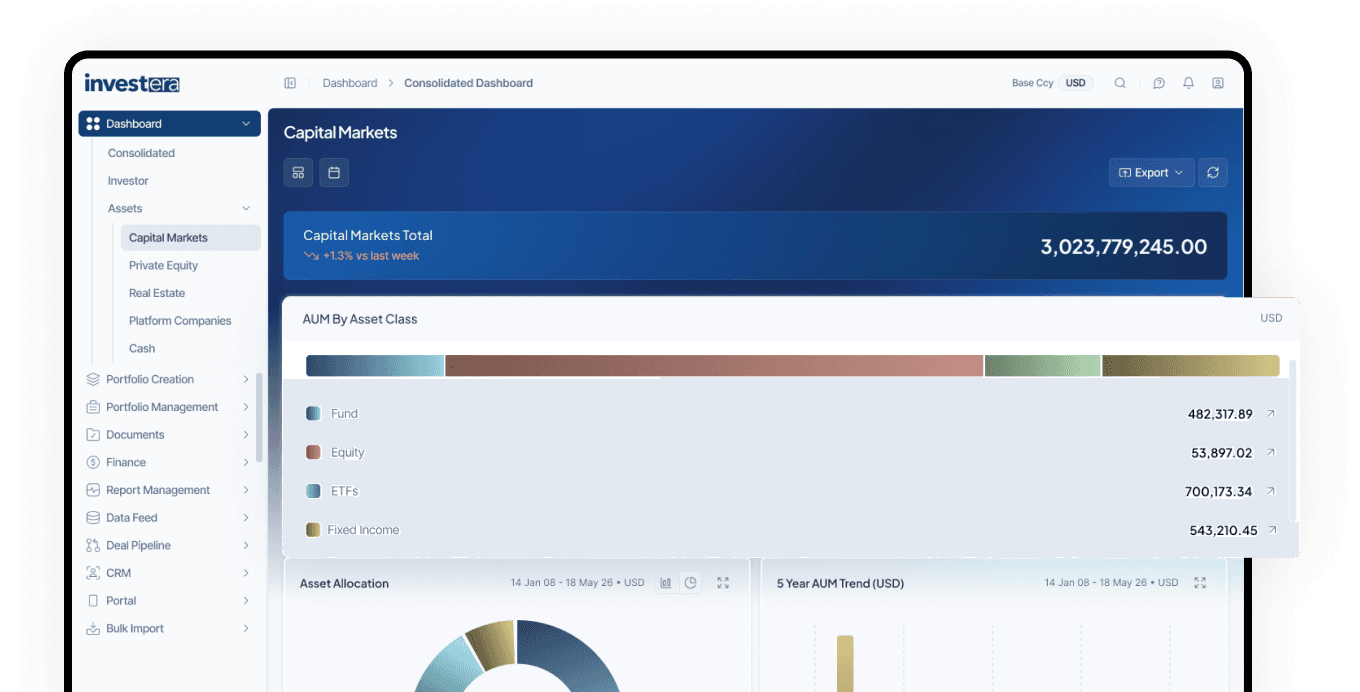This screenshot has width=1360, height=692.
Task: Collapse the Dashboard menu chevron
Action: (x=246, y=124)
